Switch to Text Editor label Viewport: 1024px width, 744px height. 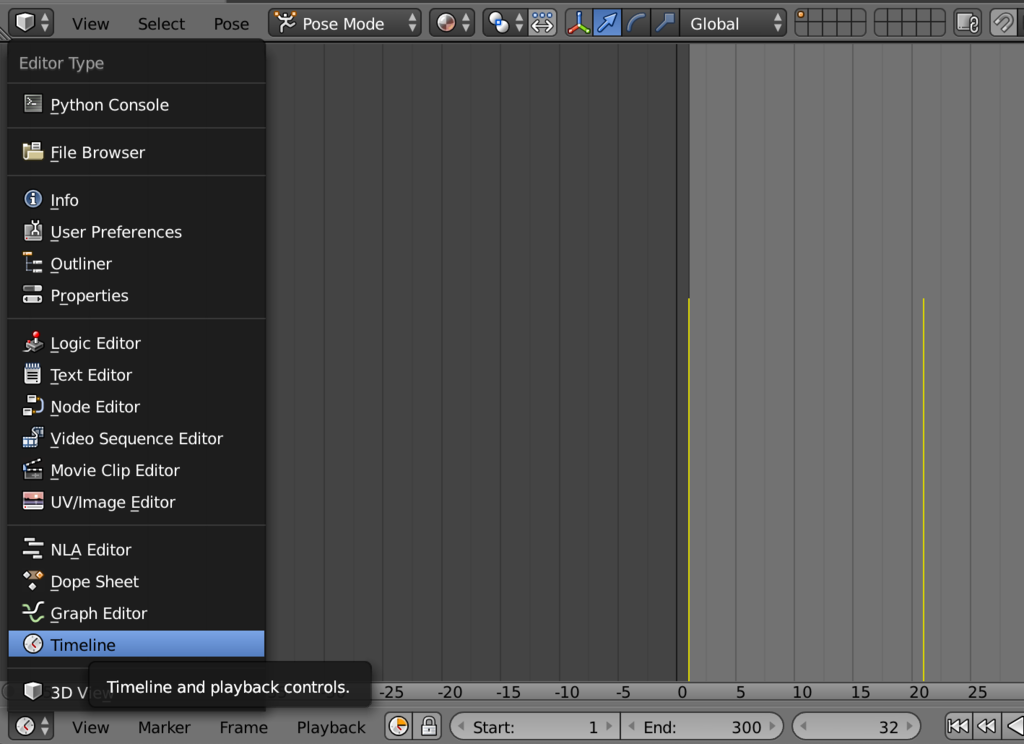(x=91, y=375)
